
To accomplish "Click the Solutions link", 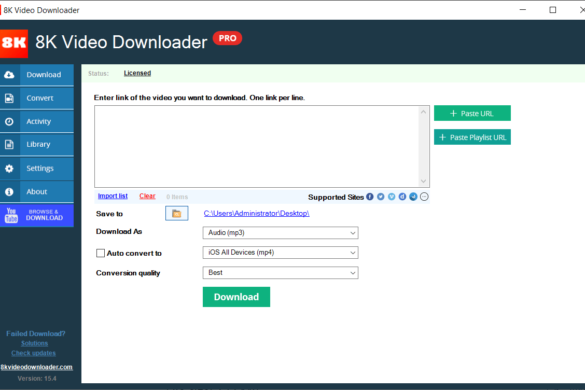I will (34, 343).
